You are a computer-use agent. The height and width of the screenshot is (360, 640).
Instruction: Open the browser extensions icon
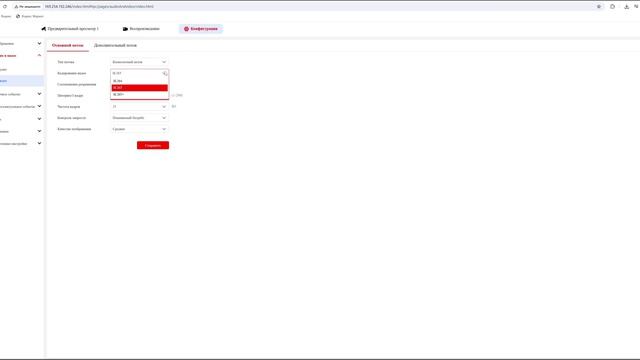click(x=612, y=7)
